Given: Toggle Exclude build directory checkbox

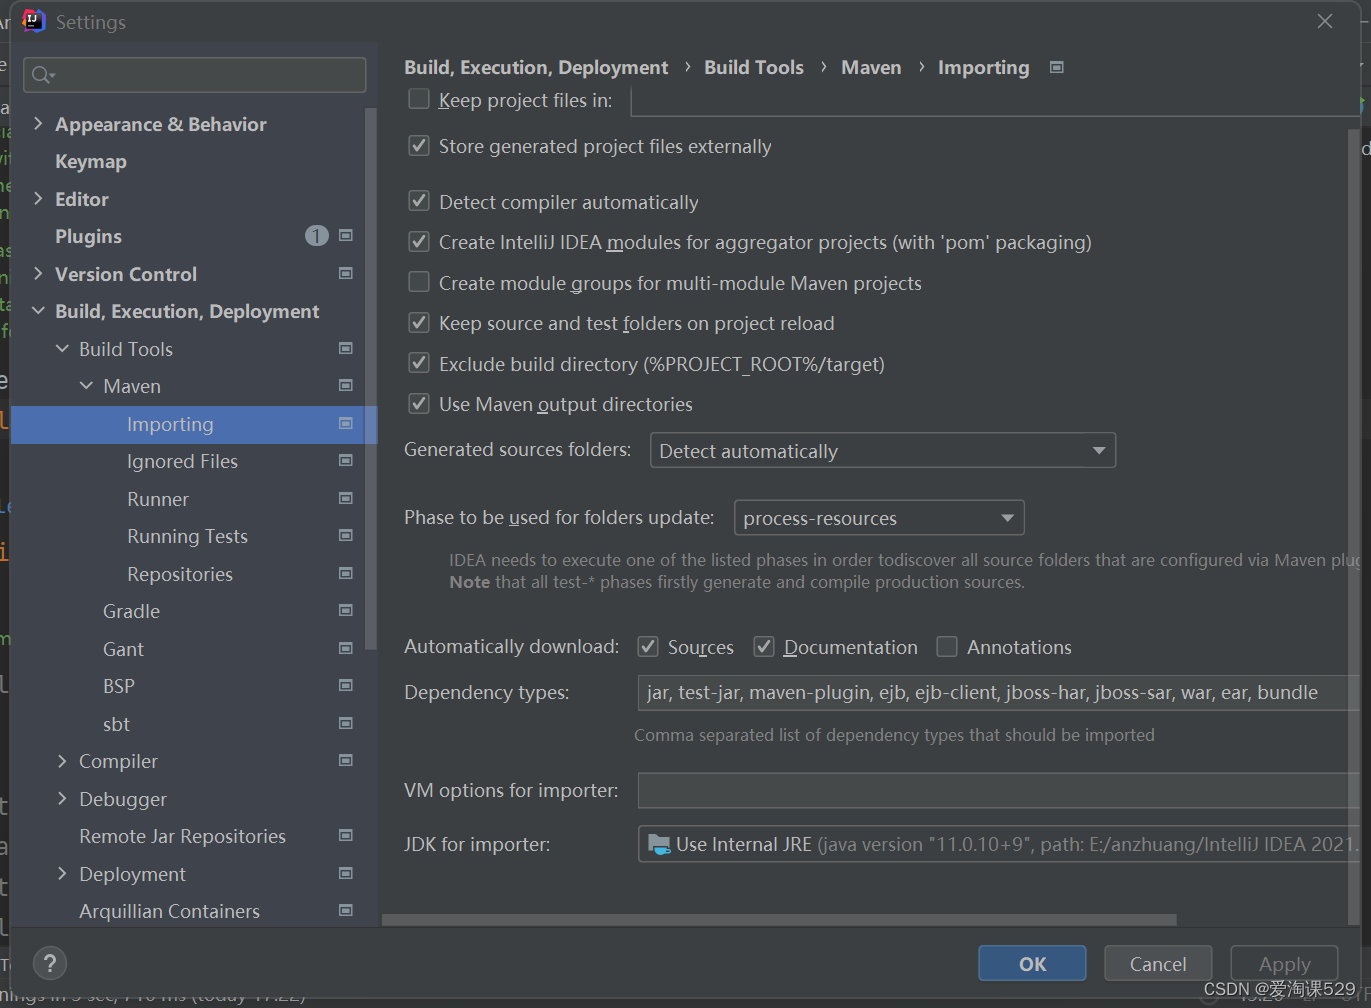Looking at the screenshot, I should [419, 363].
